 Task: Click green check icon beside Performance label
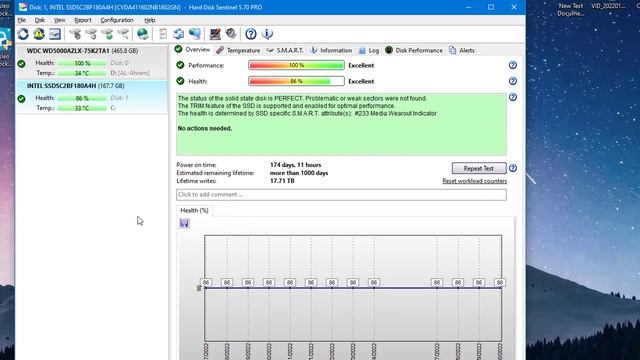tap(180, 65)
